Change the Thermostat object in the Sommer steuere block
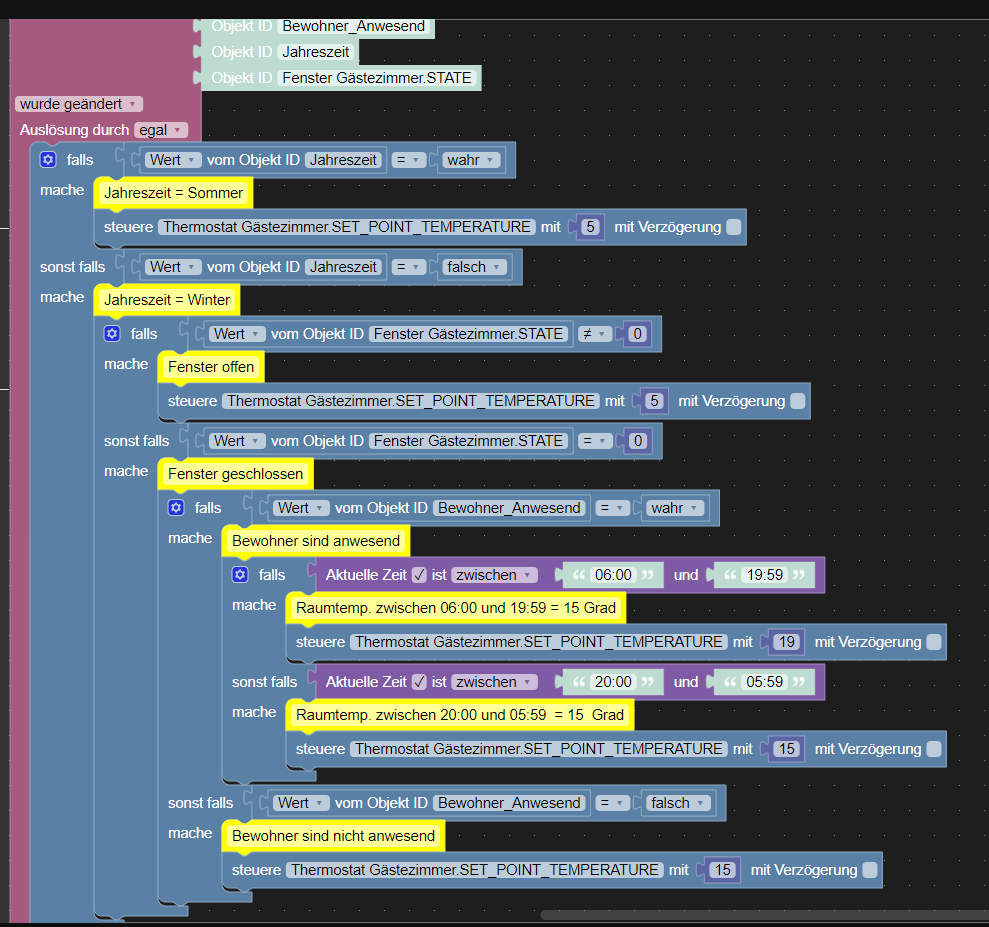This screenshot has height=927, width=989. tap(346, 227)
